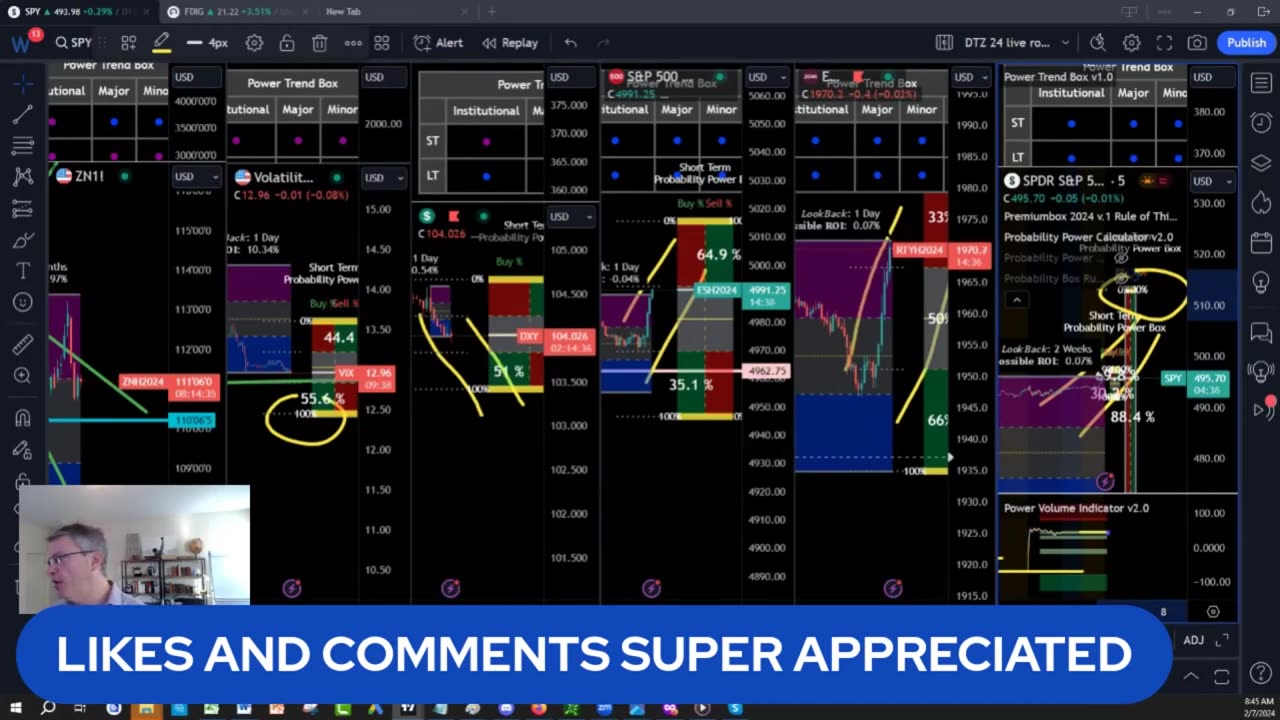This screenshot has width=1280, height=720.
Task: Open the watchlist panel icon
Action: click(x=1260, y=84)
